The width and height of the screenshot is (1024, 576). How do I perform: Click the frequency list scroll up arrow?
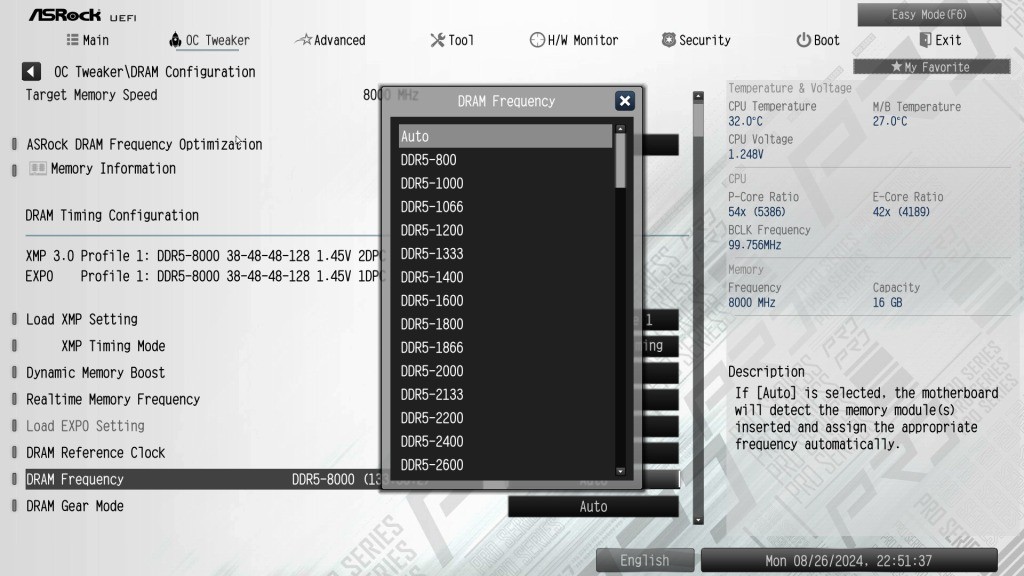point(620,129)
